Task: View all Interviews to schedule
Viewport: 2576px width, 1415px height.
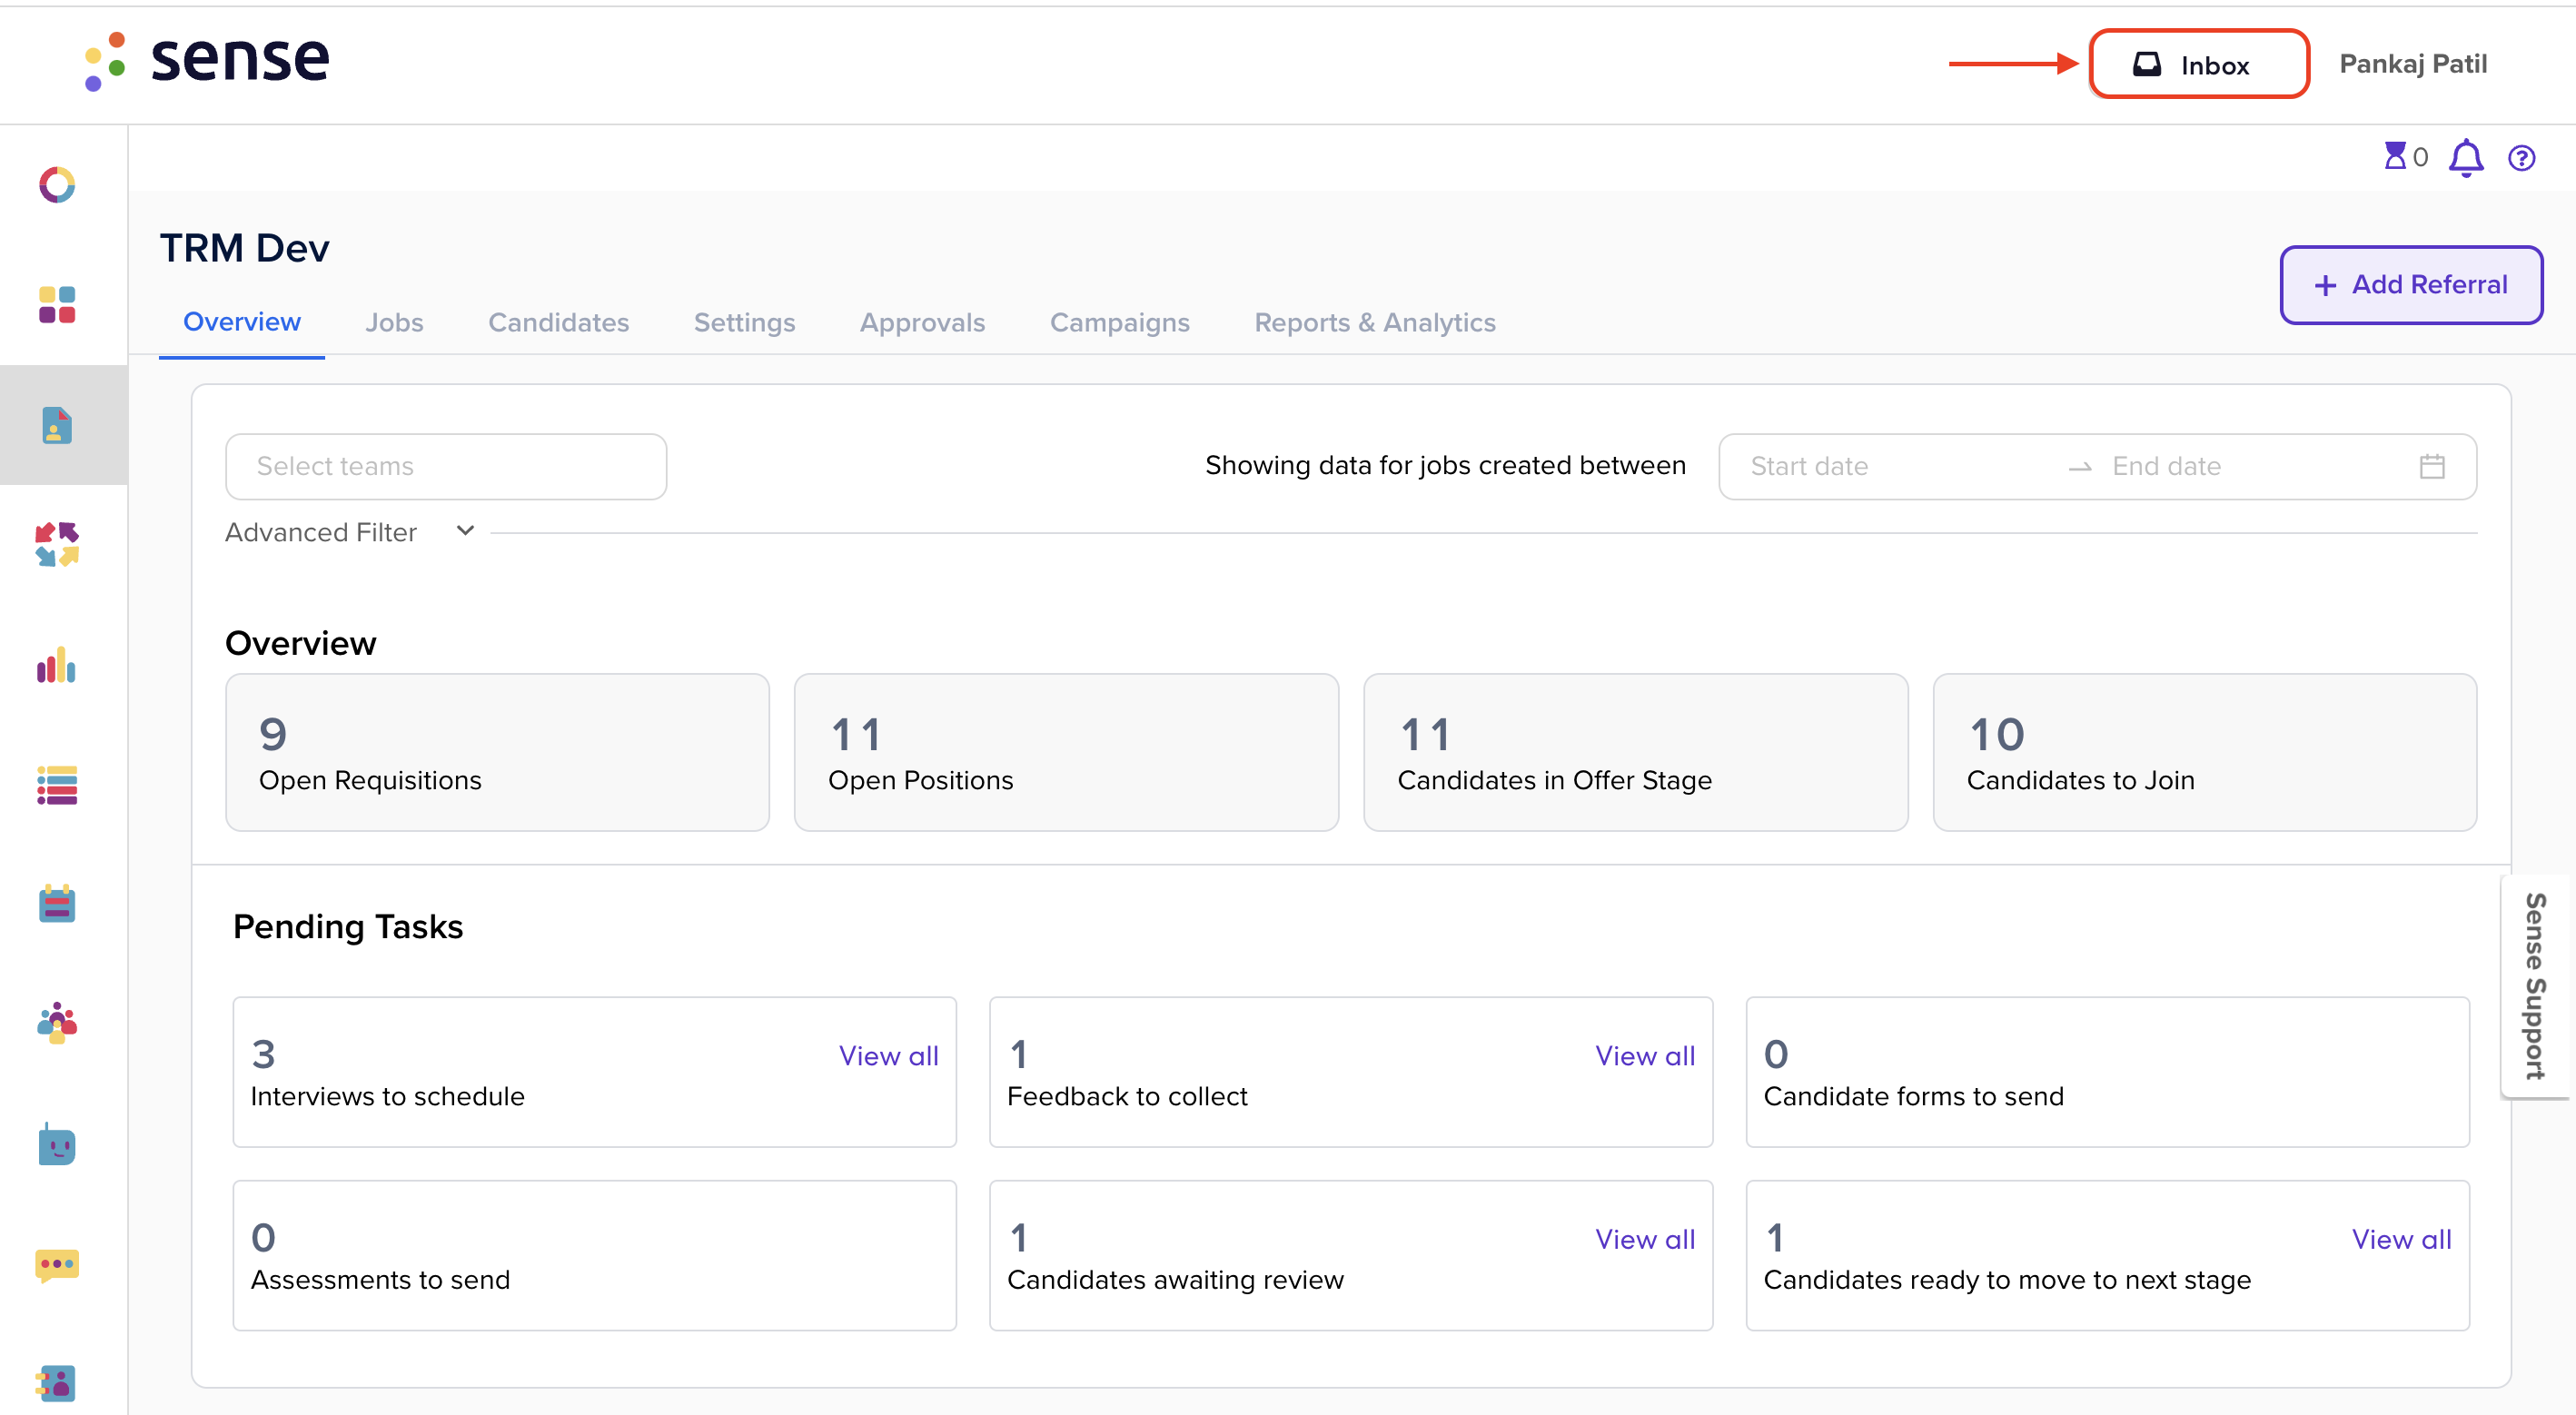Action: 888,1056
